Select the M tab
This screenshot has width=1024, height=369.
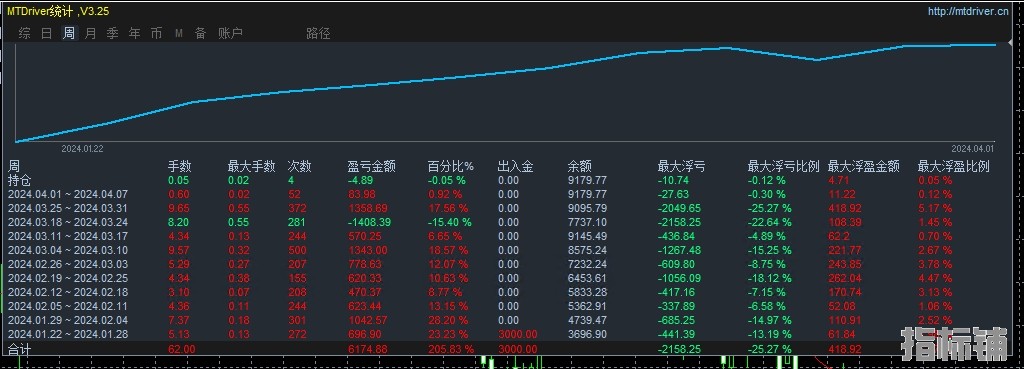[x=178, y=33]
